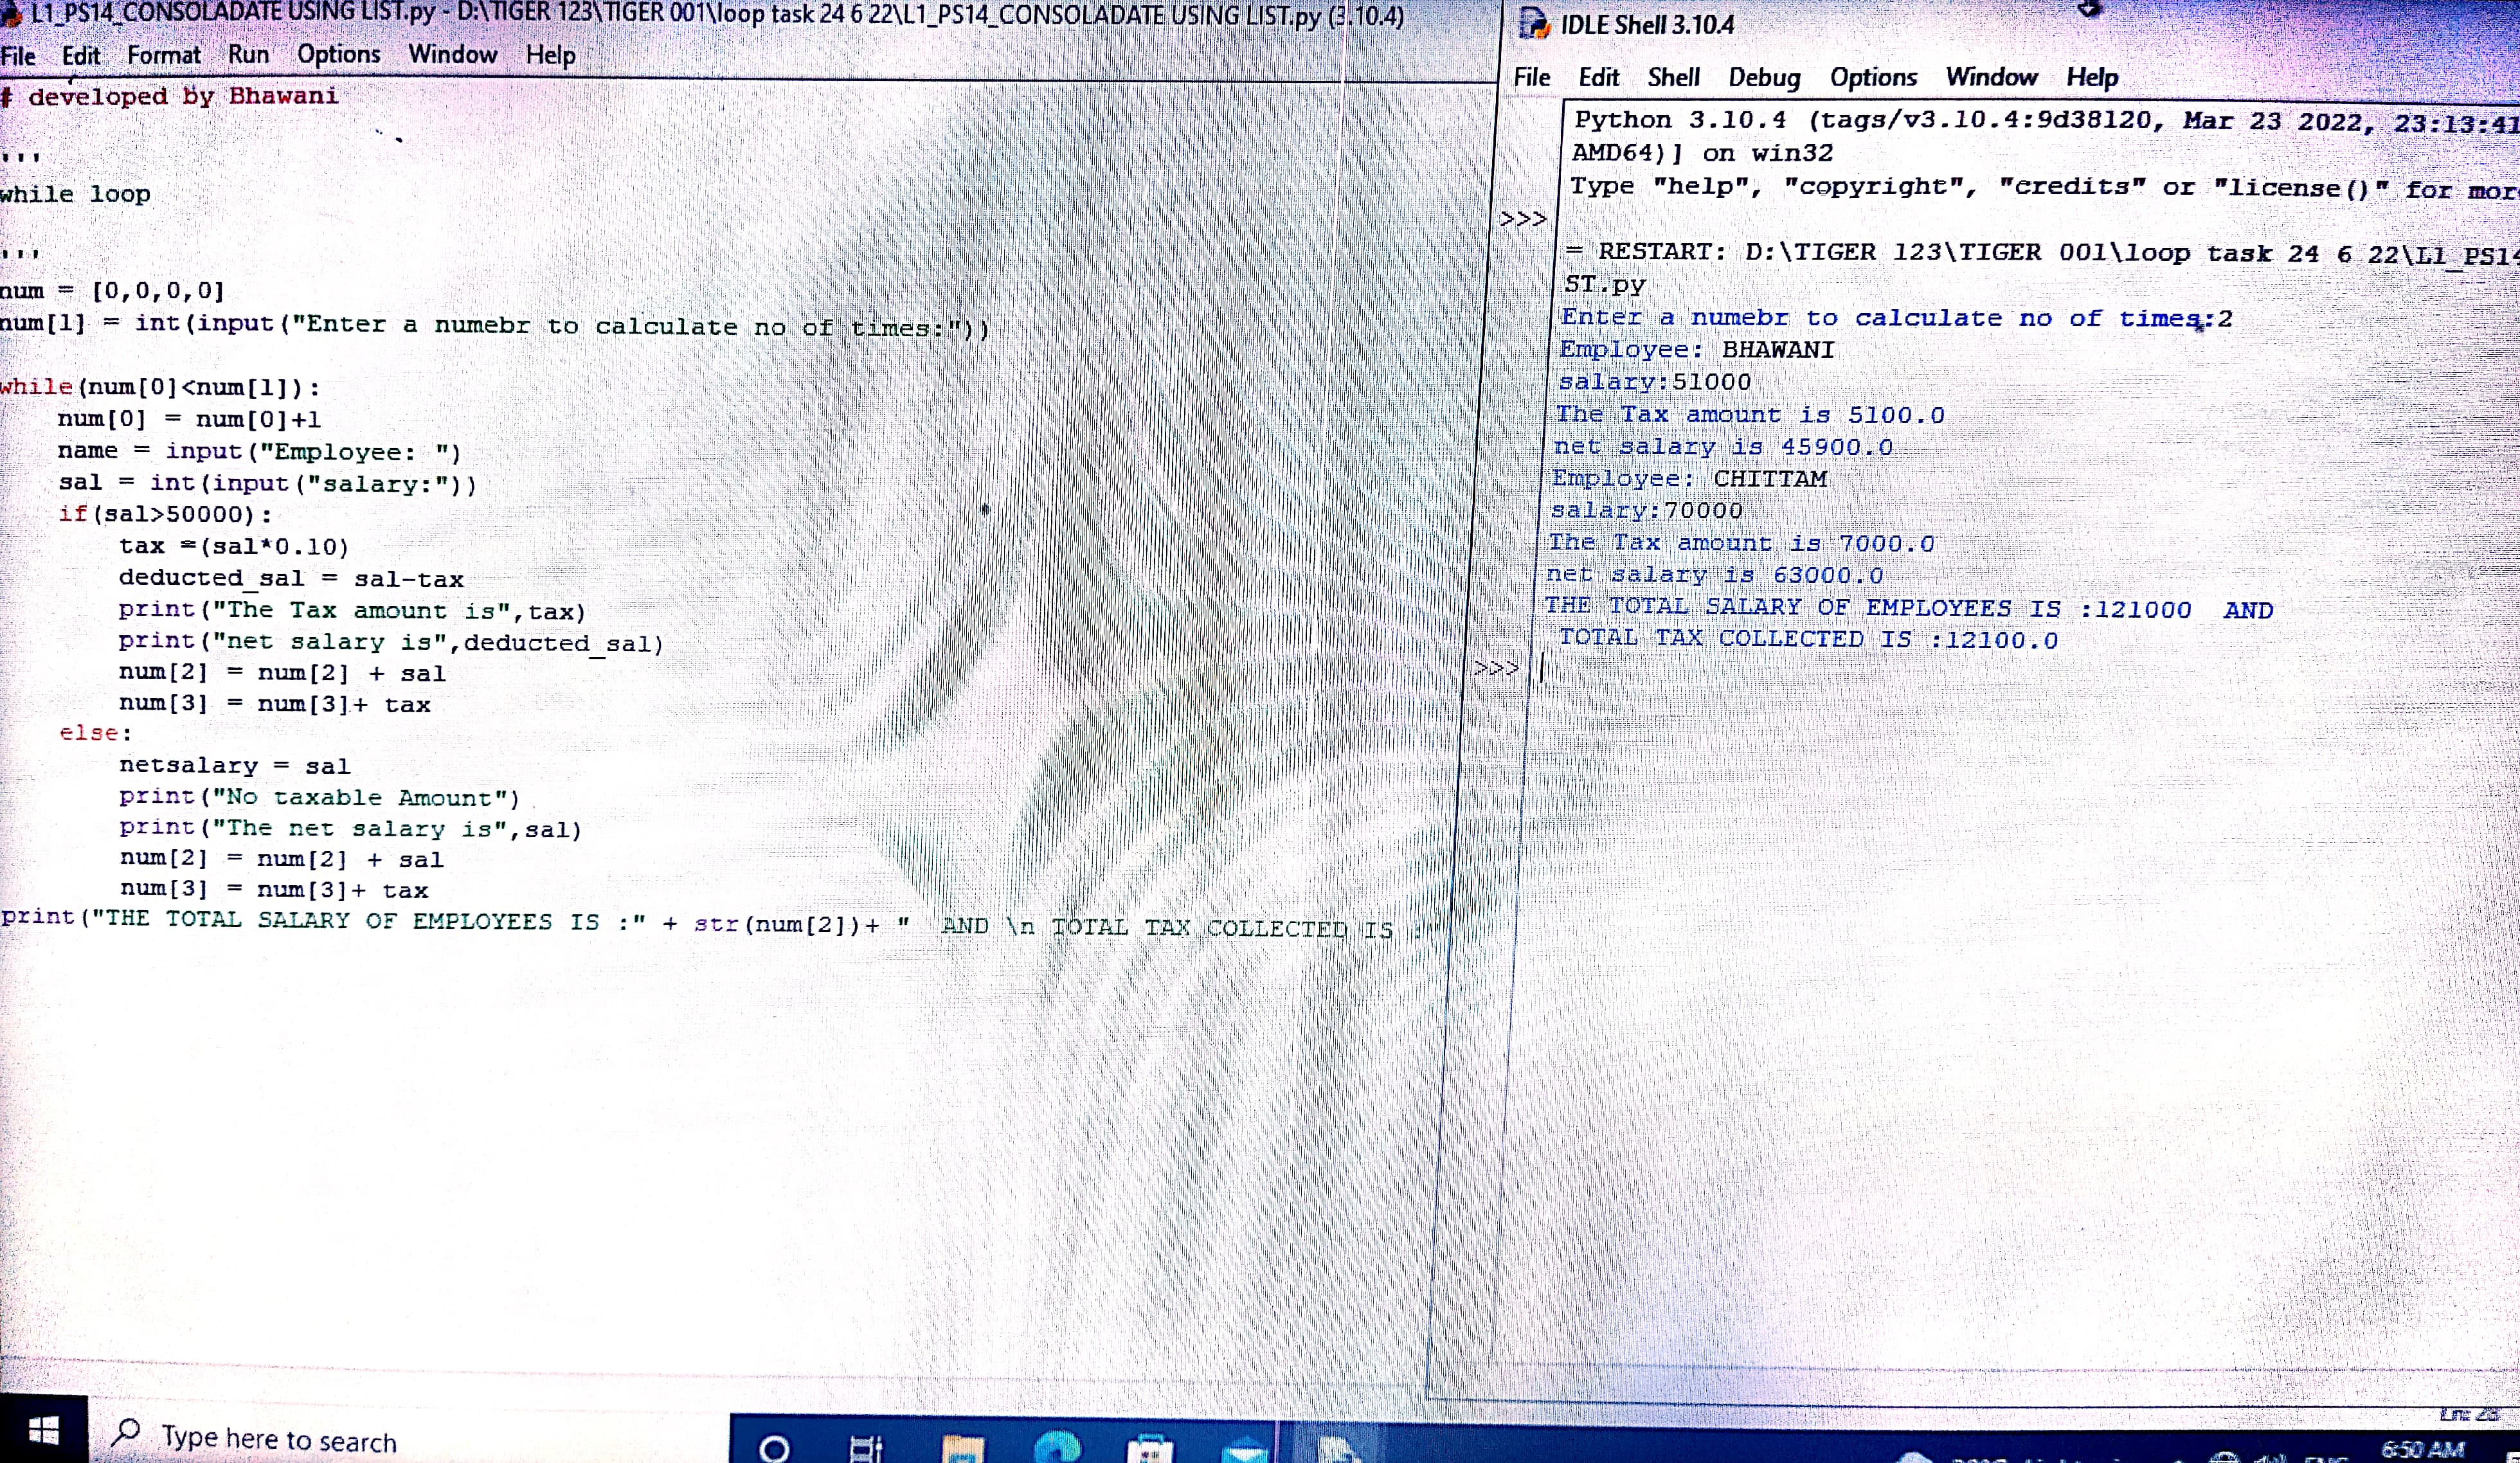The width and height of the screenshot is (2520, 1463).
Task: Open the Debug menu in IDLE Shell
Action: (1764, 78)
